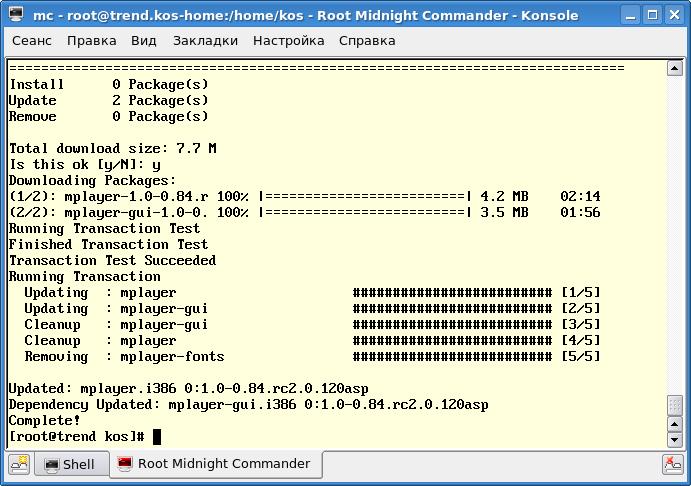
Task: Click the 'Complete!' line
Action: [x=45, y=421]
